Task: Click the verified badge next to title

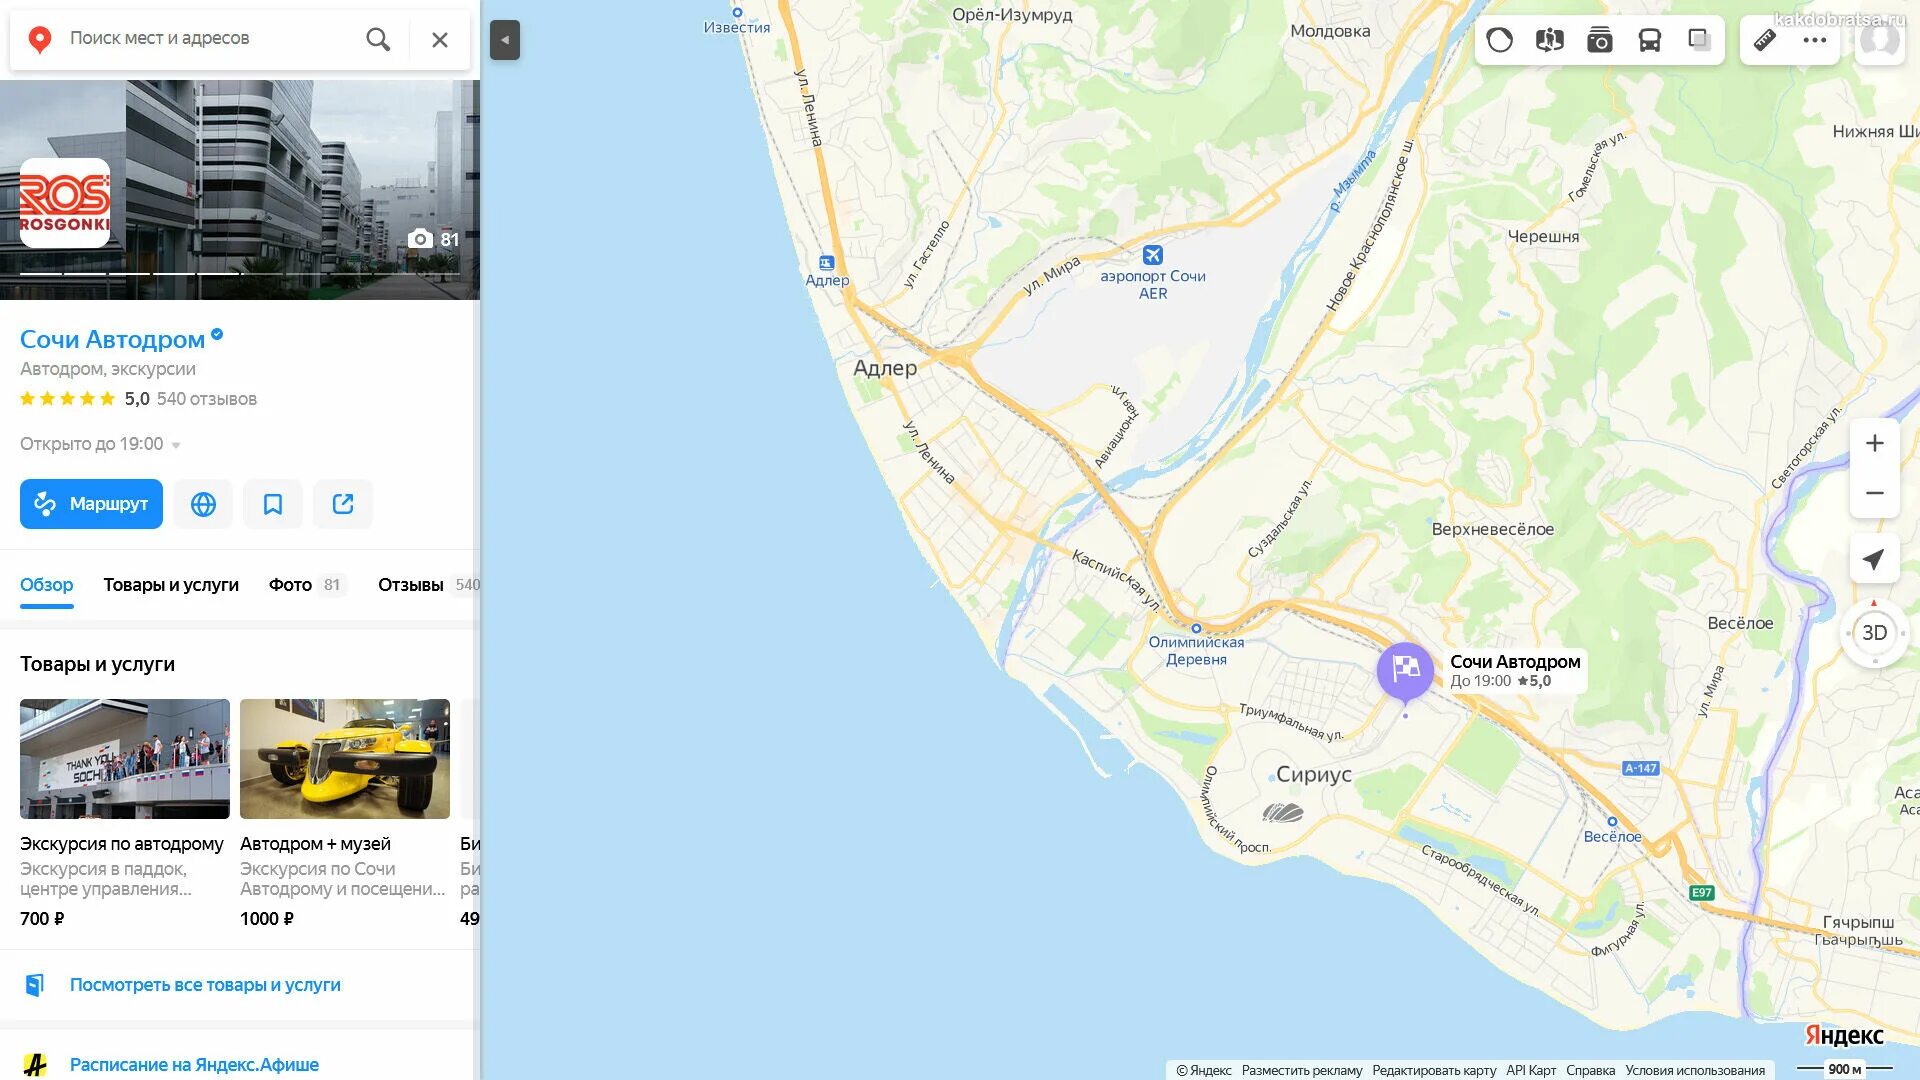Action: [x=217, y=335]
